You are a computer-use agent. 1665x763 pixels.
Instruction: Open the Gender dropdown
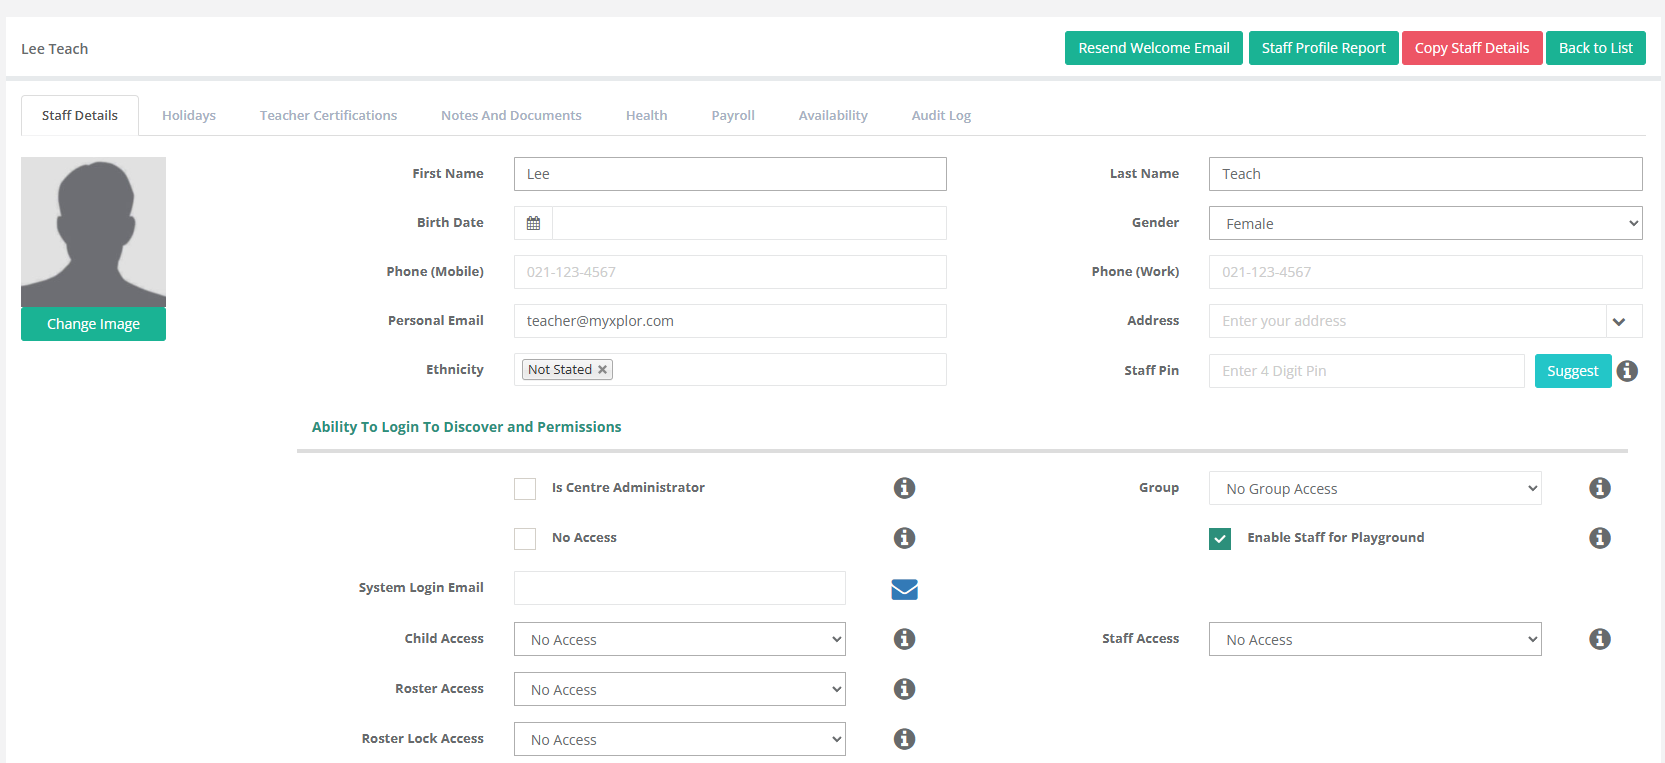point(1425,223)
